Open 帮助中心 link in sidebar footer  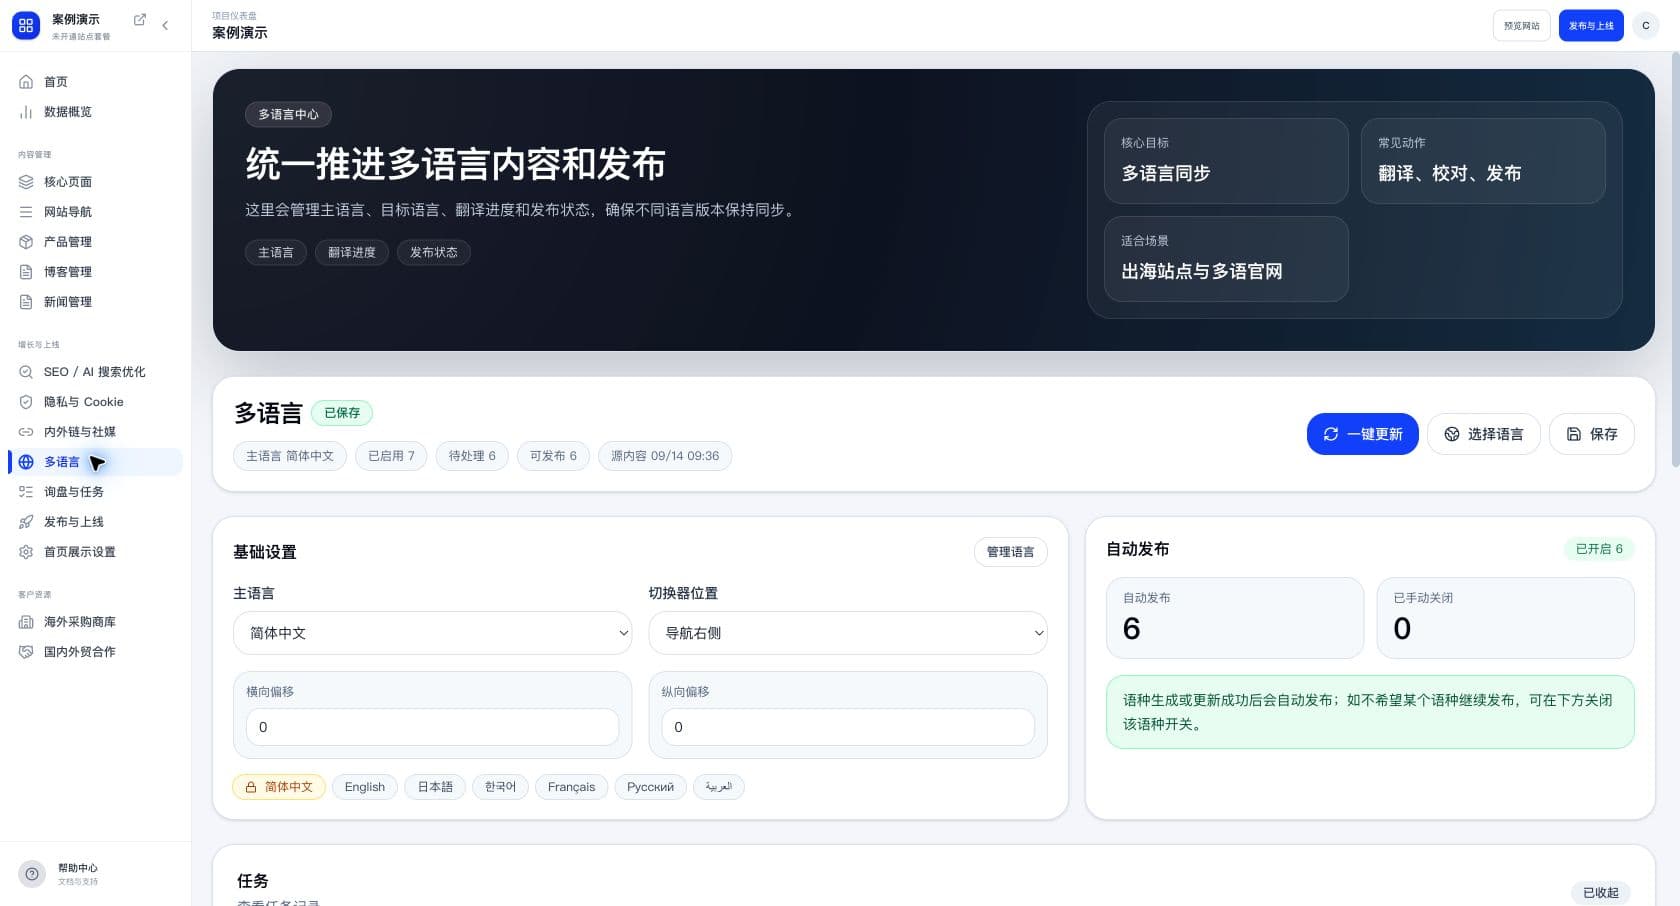pos(78,874)
